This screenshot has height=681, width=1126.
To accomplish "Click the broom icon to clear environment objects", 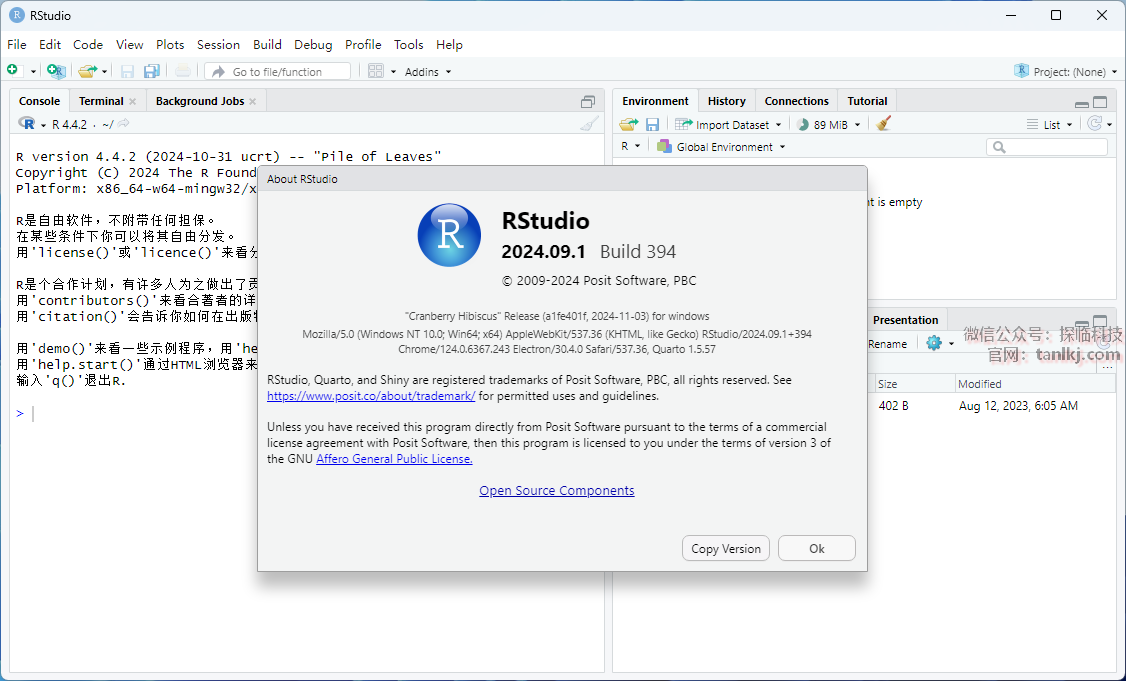I will coord(883,124).
